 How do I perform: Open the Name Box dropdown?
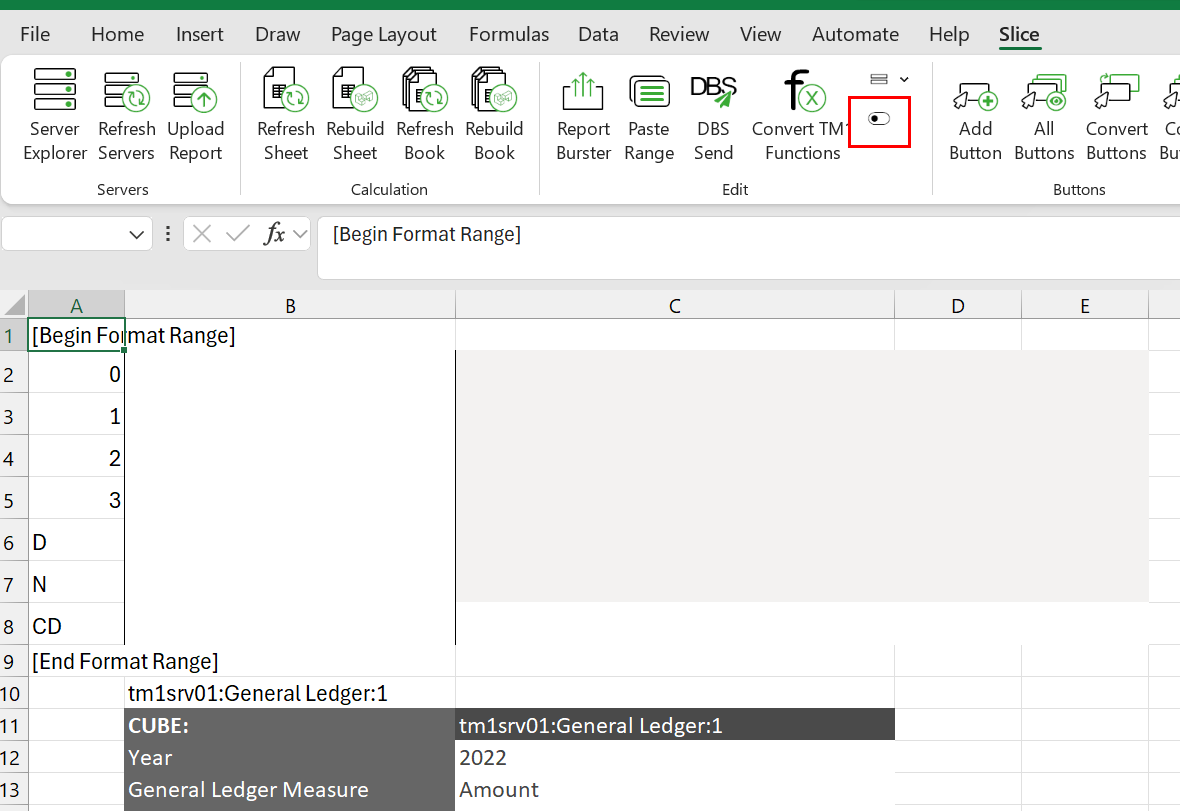click(136, 235)
